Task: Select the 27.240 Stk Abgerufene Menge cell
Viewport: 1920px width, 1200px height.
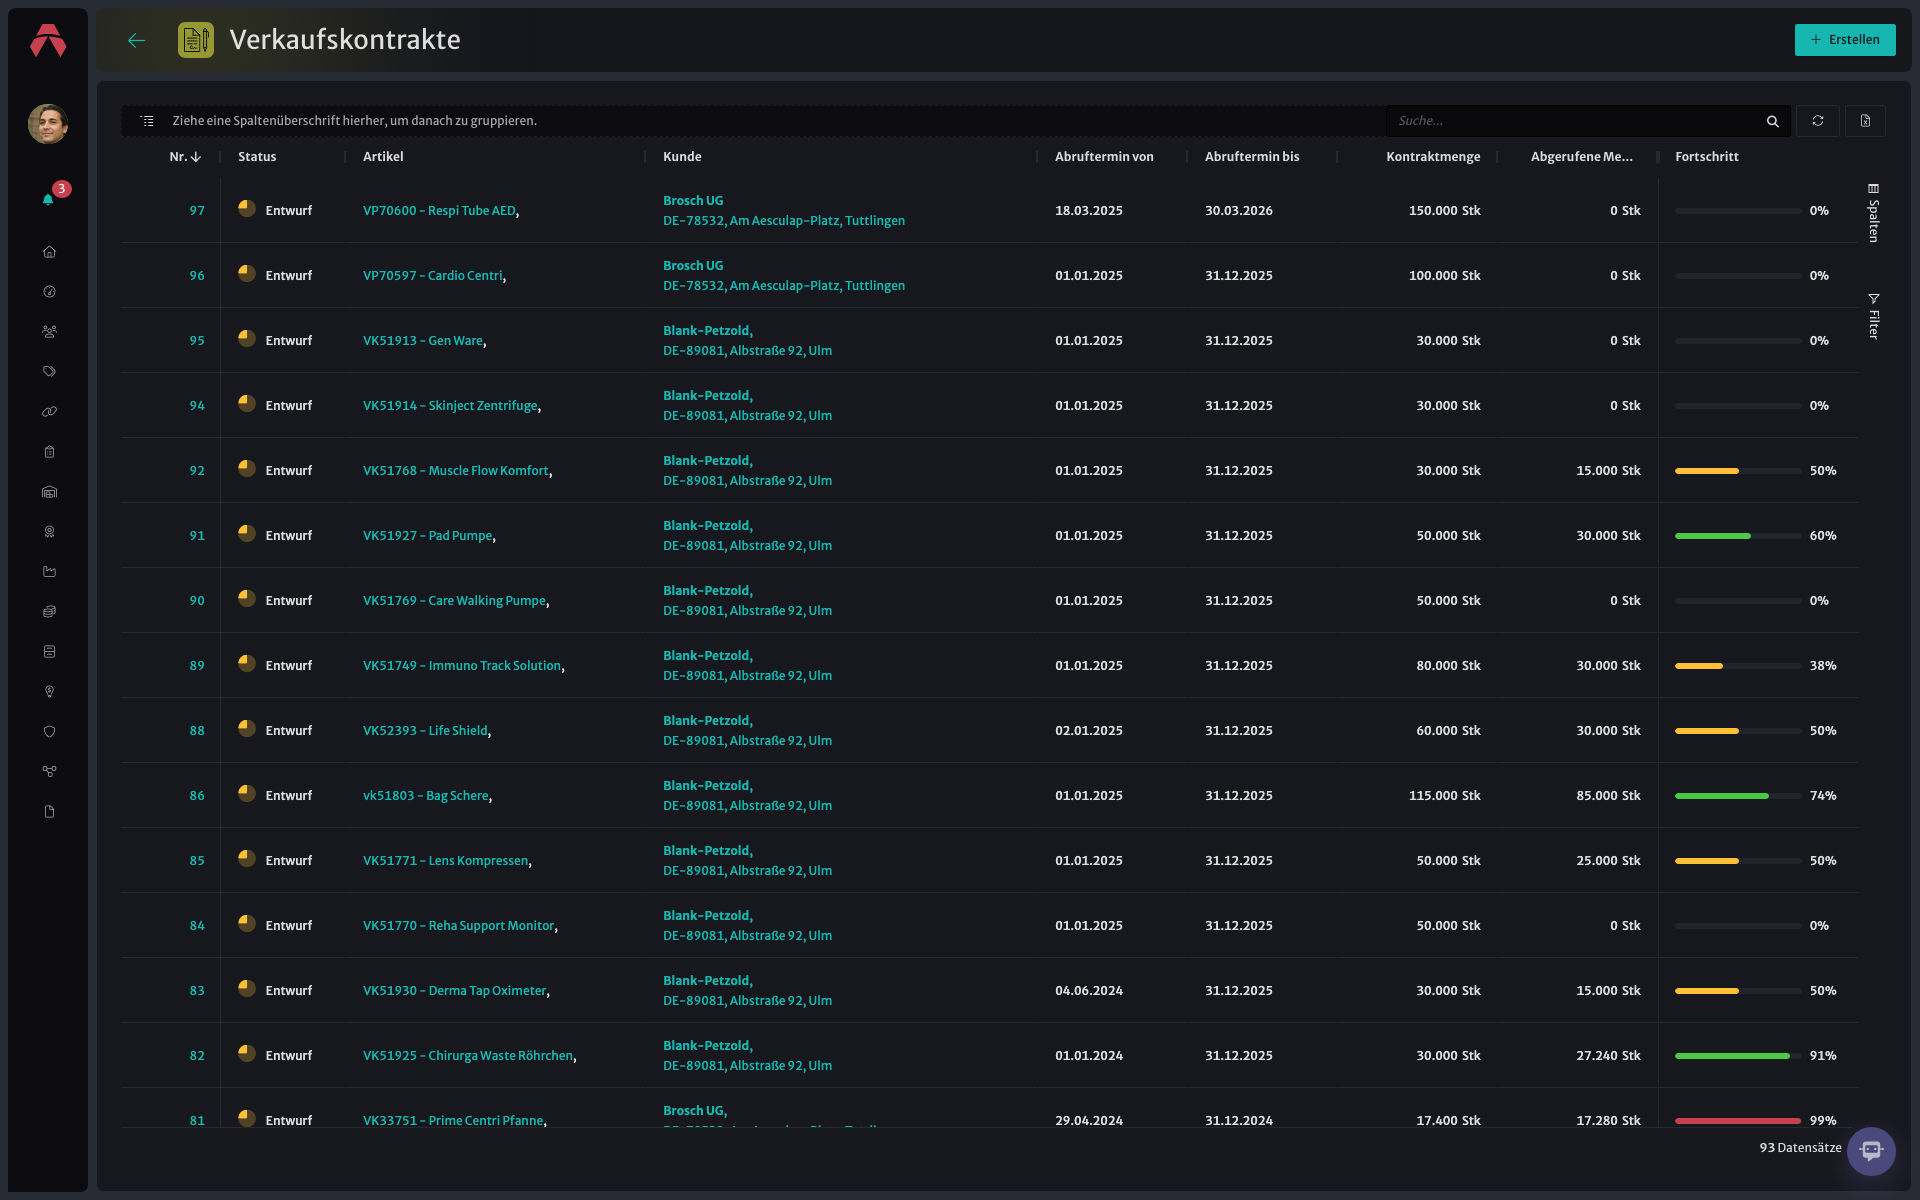Action: 1608,1056
